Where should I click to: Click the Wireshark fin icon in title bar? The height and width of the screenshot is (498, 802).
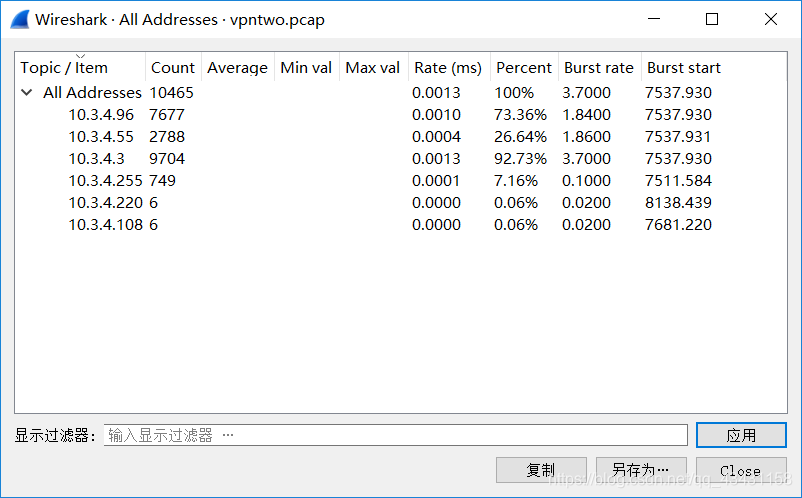pyautogui.click(x=20, y=20)
